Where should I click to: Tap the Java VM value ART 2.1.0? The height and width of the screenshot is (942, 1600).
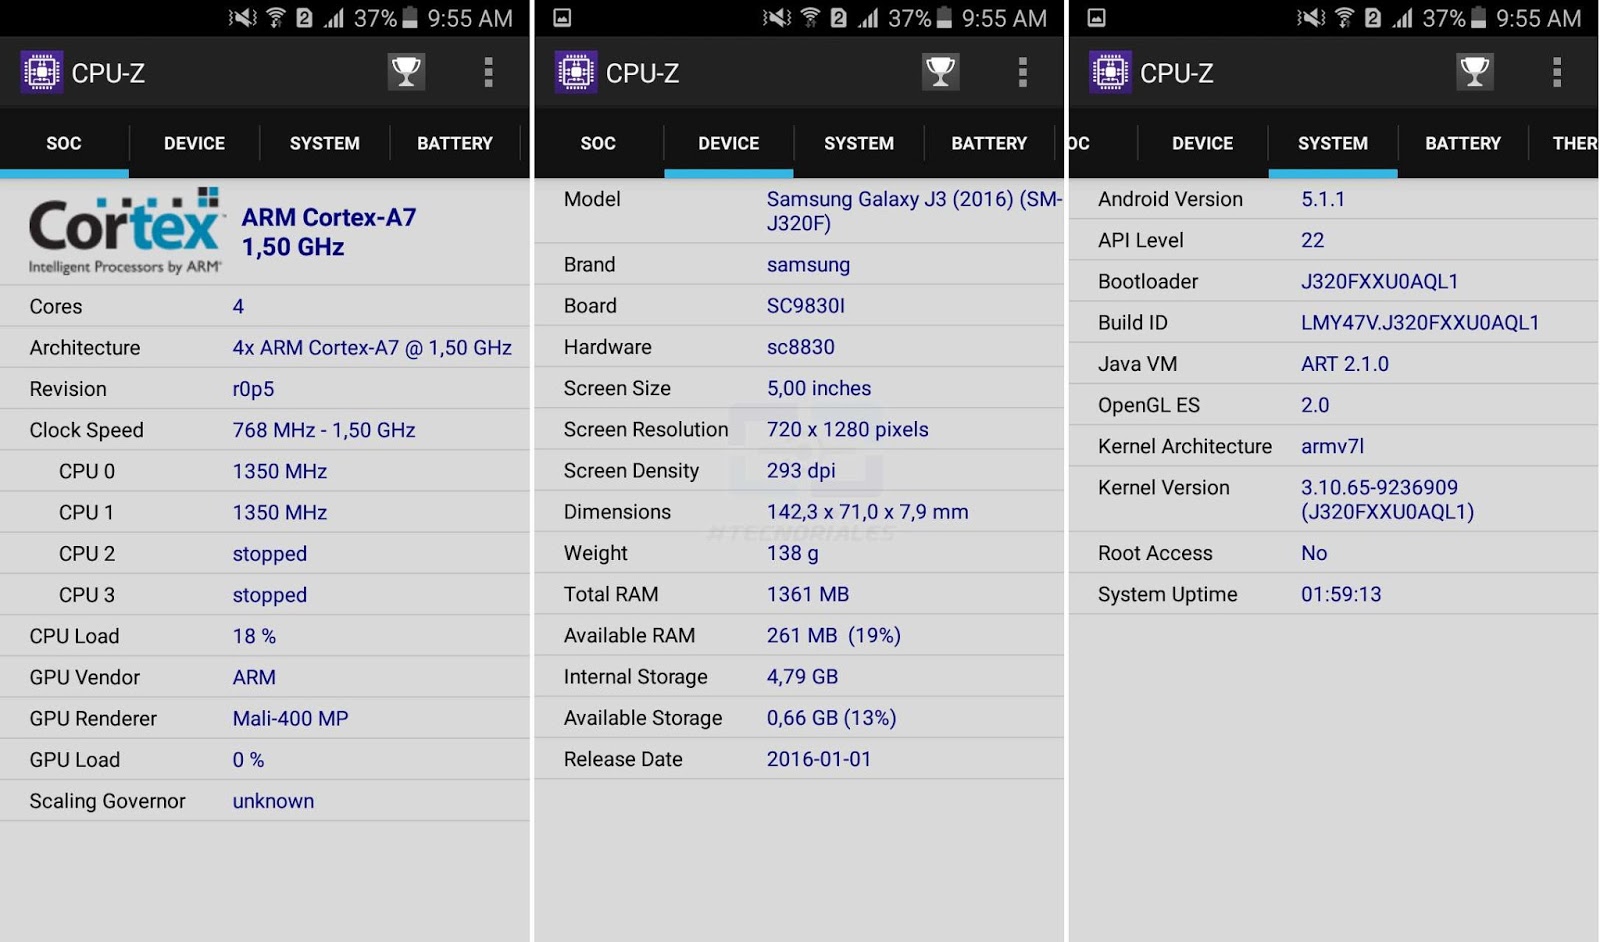click(1344, 364)
